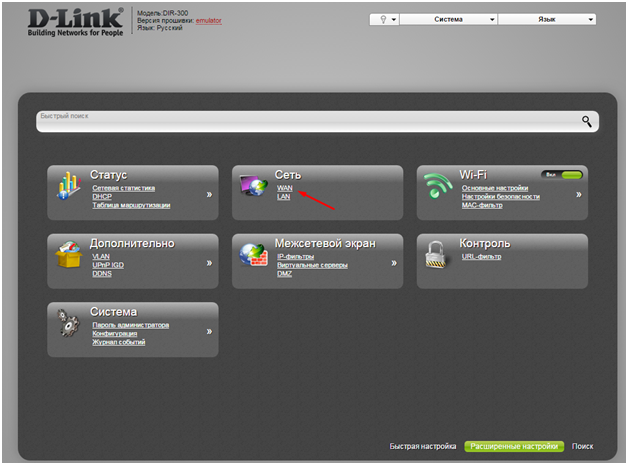Open the MAC-фильтр link under Wi-Fi
Image resolution: width=628 pixels, height=465 pixels.
pyautogui.click(x=484, y=205)
